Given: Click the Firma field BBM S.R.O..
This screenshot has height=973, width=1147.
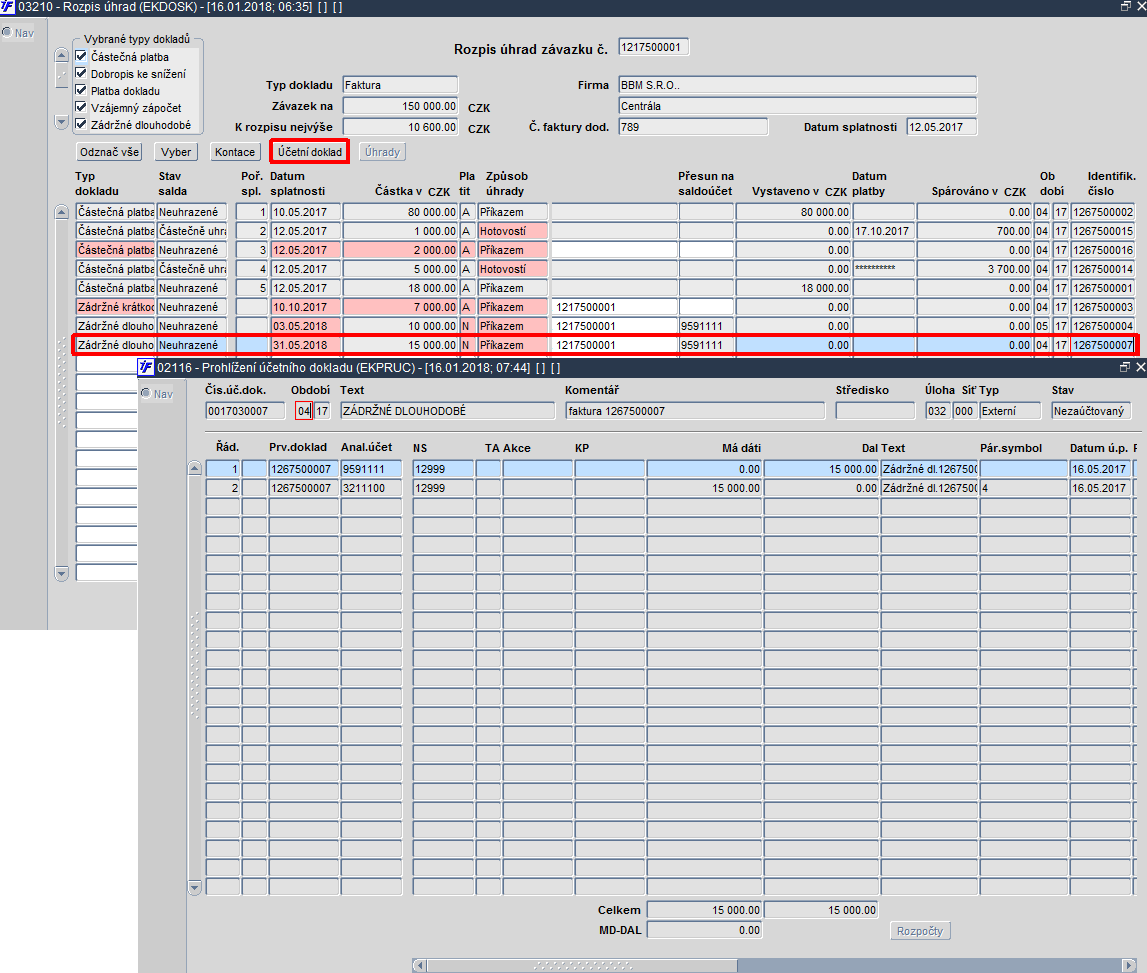Looking at the screenshot, I should pyautogui.click(x=797, y=85).
